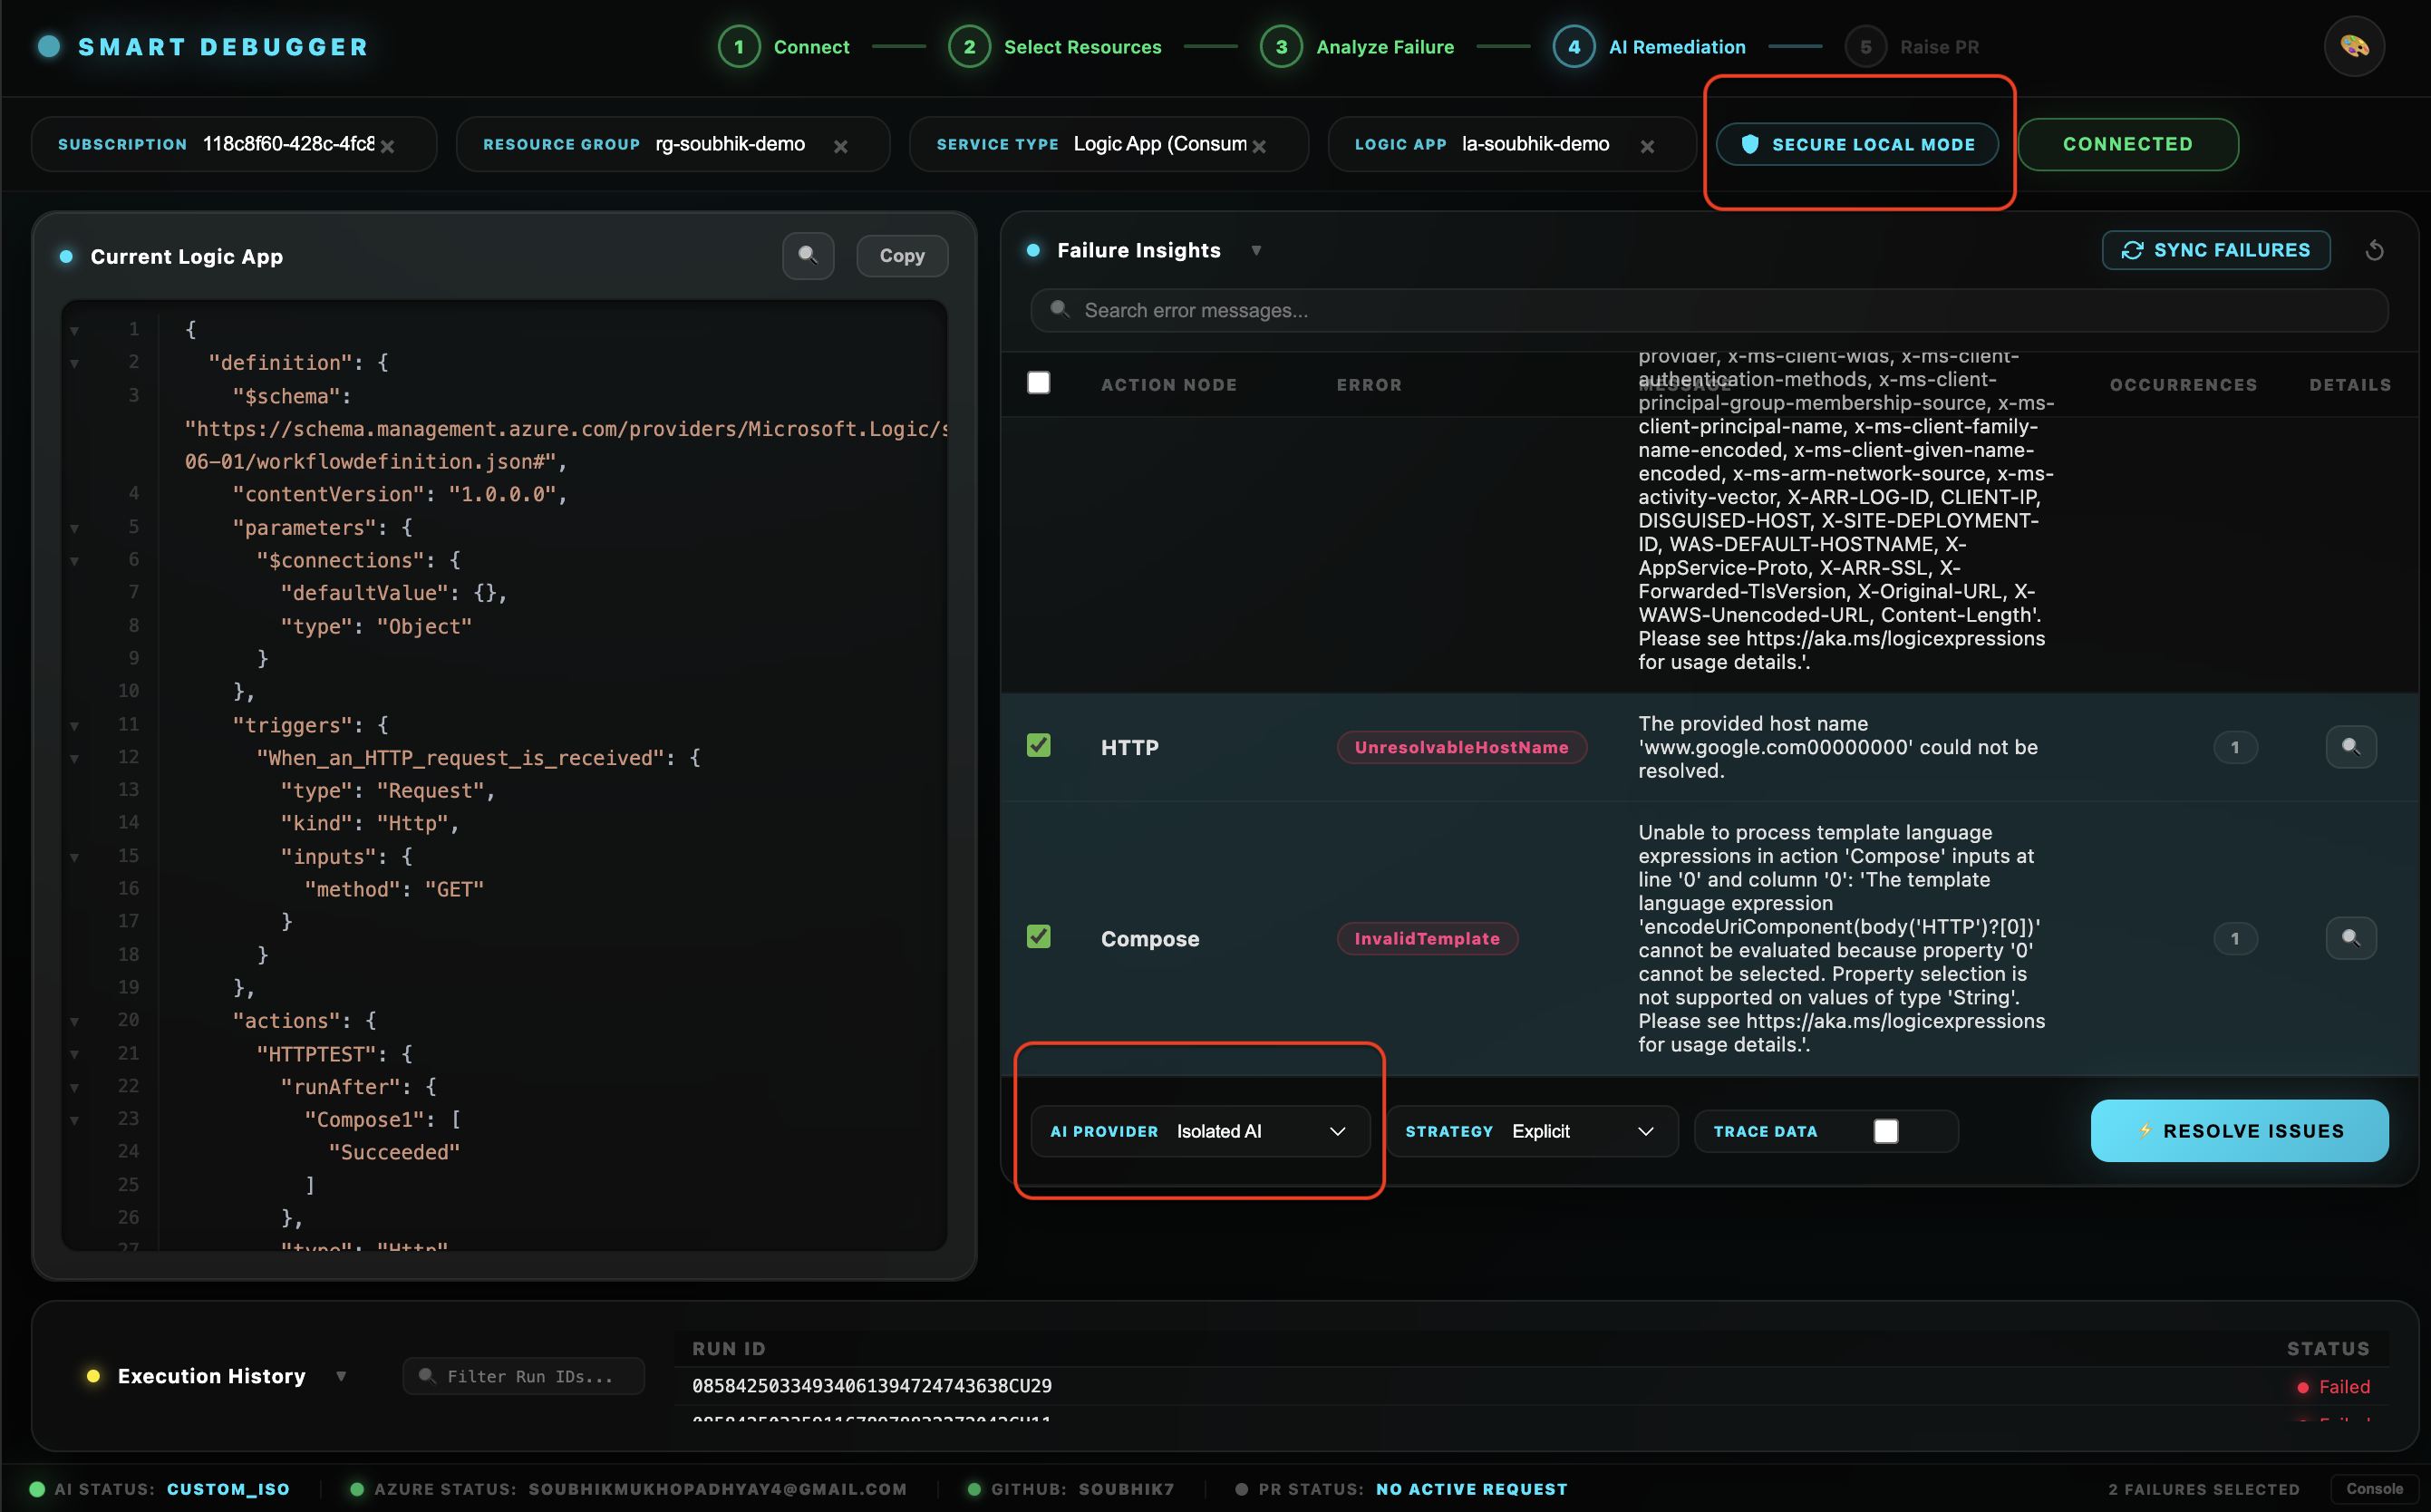
Task: View details of the HTTP failure
Action: [x=2351, y=746]
